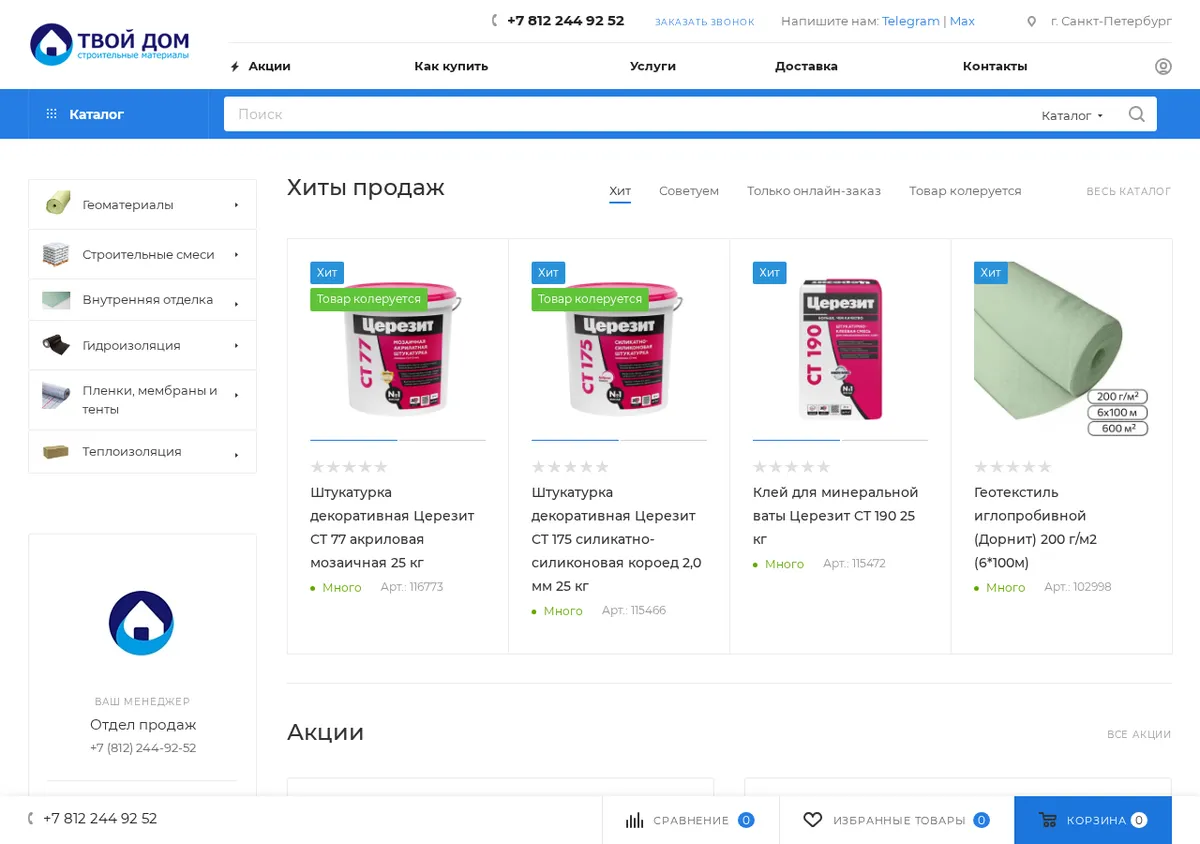Open the Telegram contact link
This screenshot has width=1200, height=844.
[911, 21]
